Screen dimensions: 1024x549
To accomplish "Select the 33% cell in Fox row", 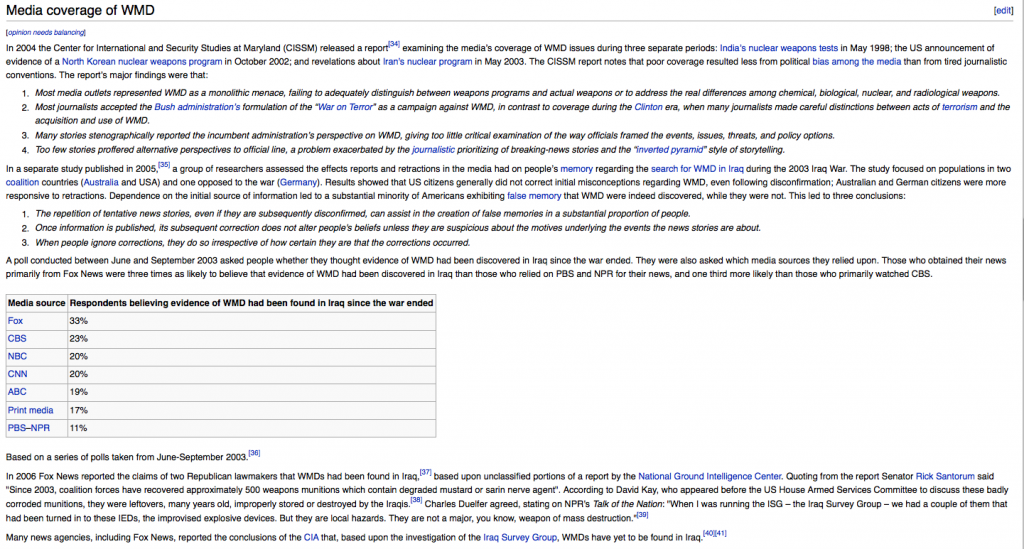I will point(251,321).
